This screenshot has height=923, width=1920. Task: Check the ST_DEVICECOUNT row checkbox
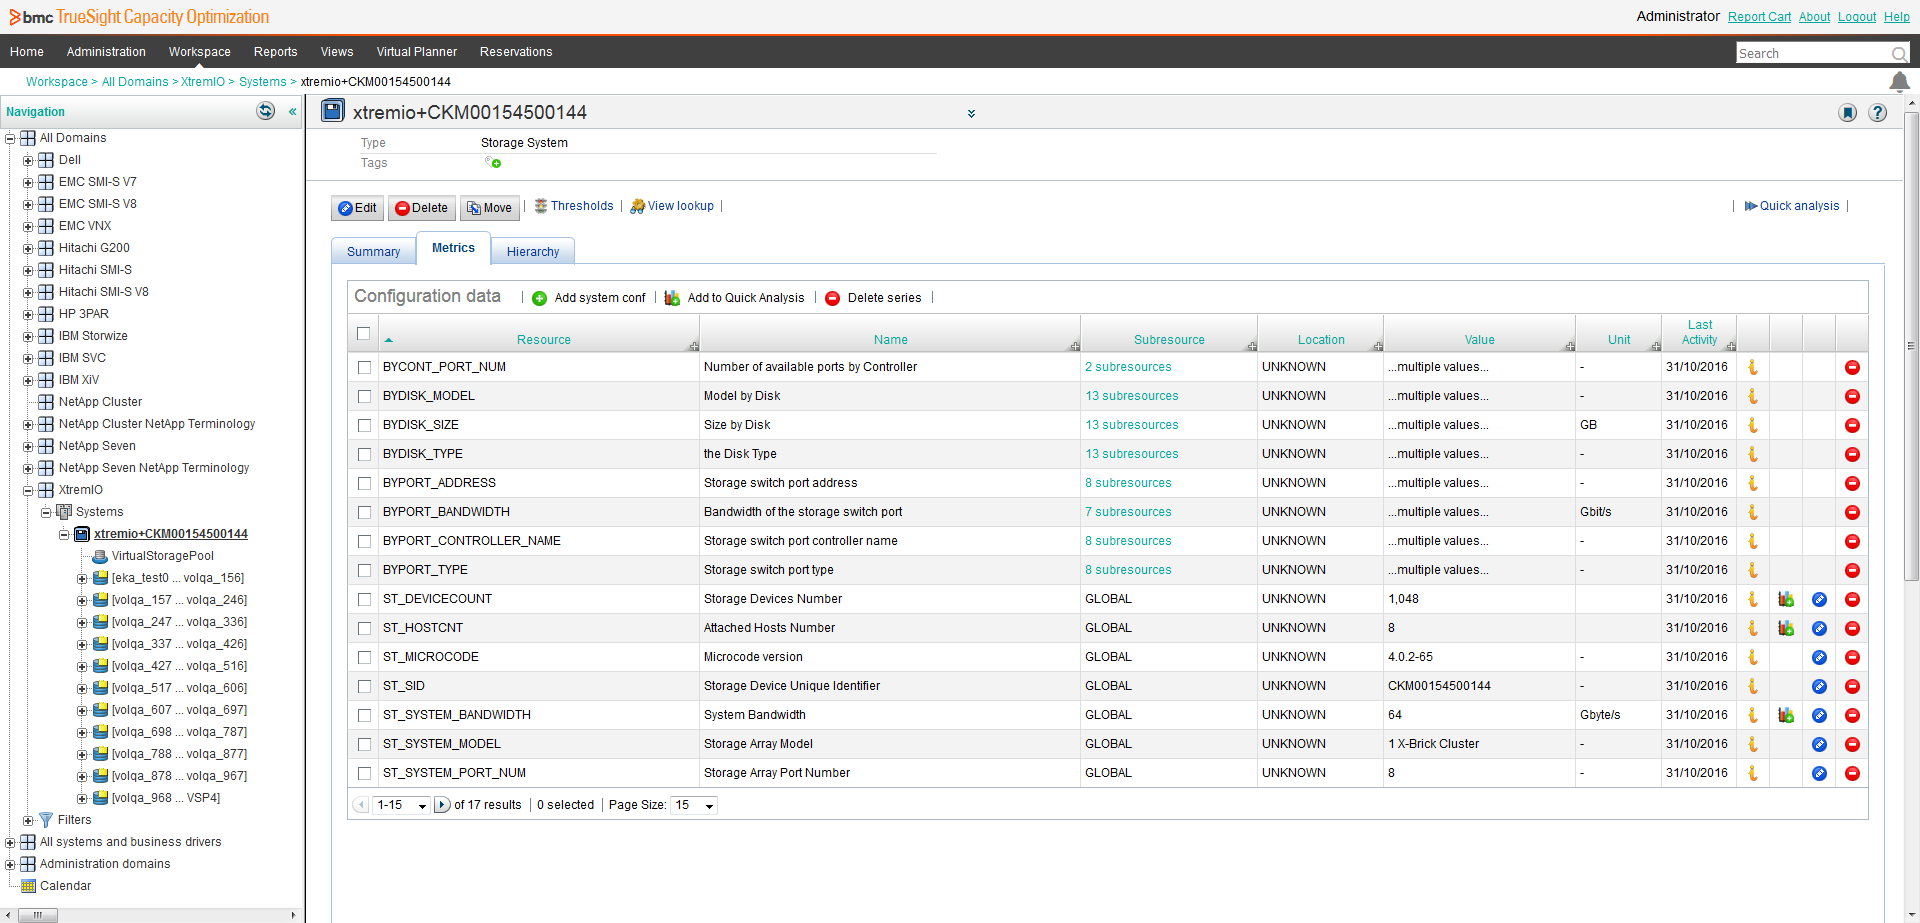pyautogui.click(x=365, y=600)
